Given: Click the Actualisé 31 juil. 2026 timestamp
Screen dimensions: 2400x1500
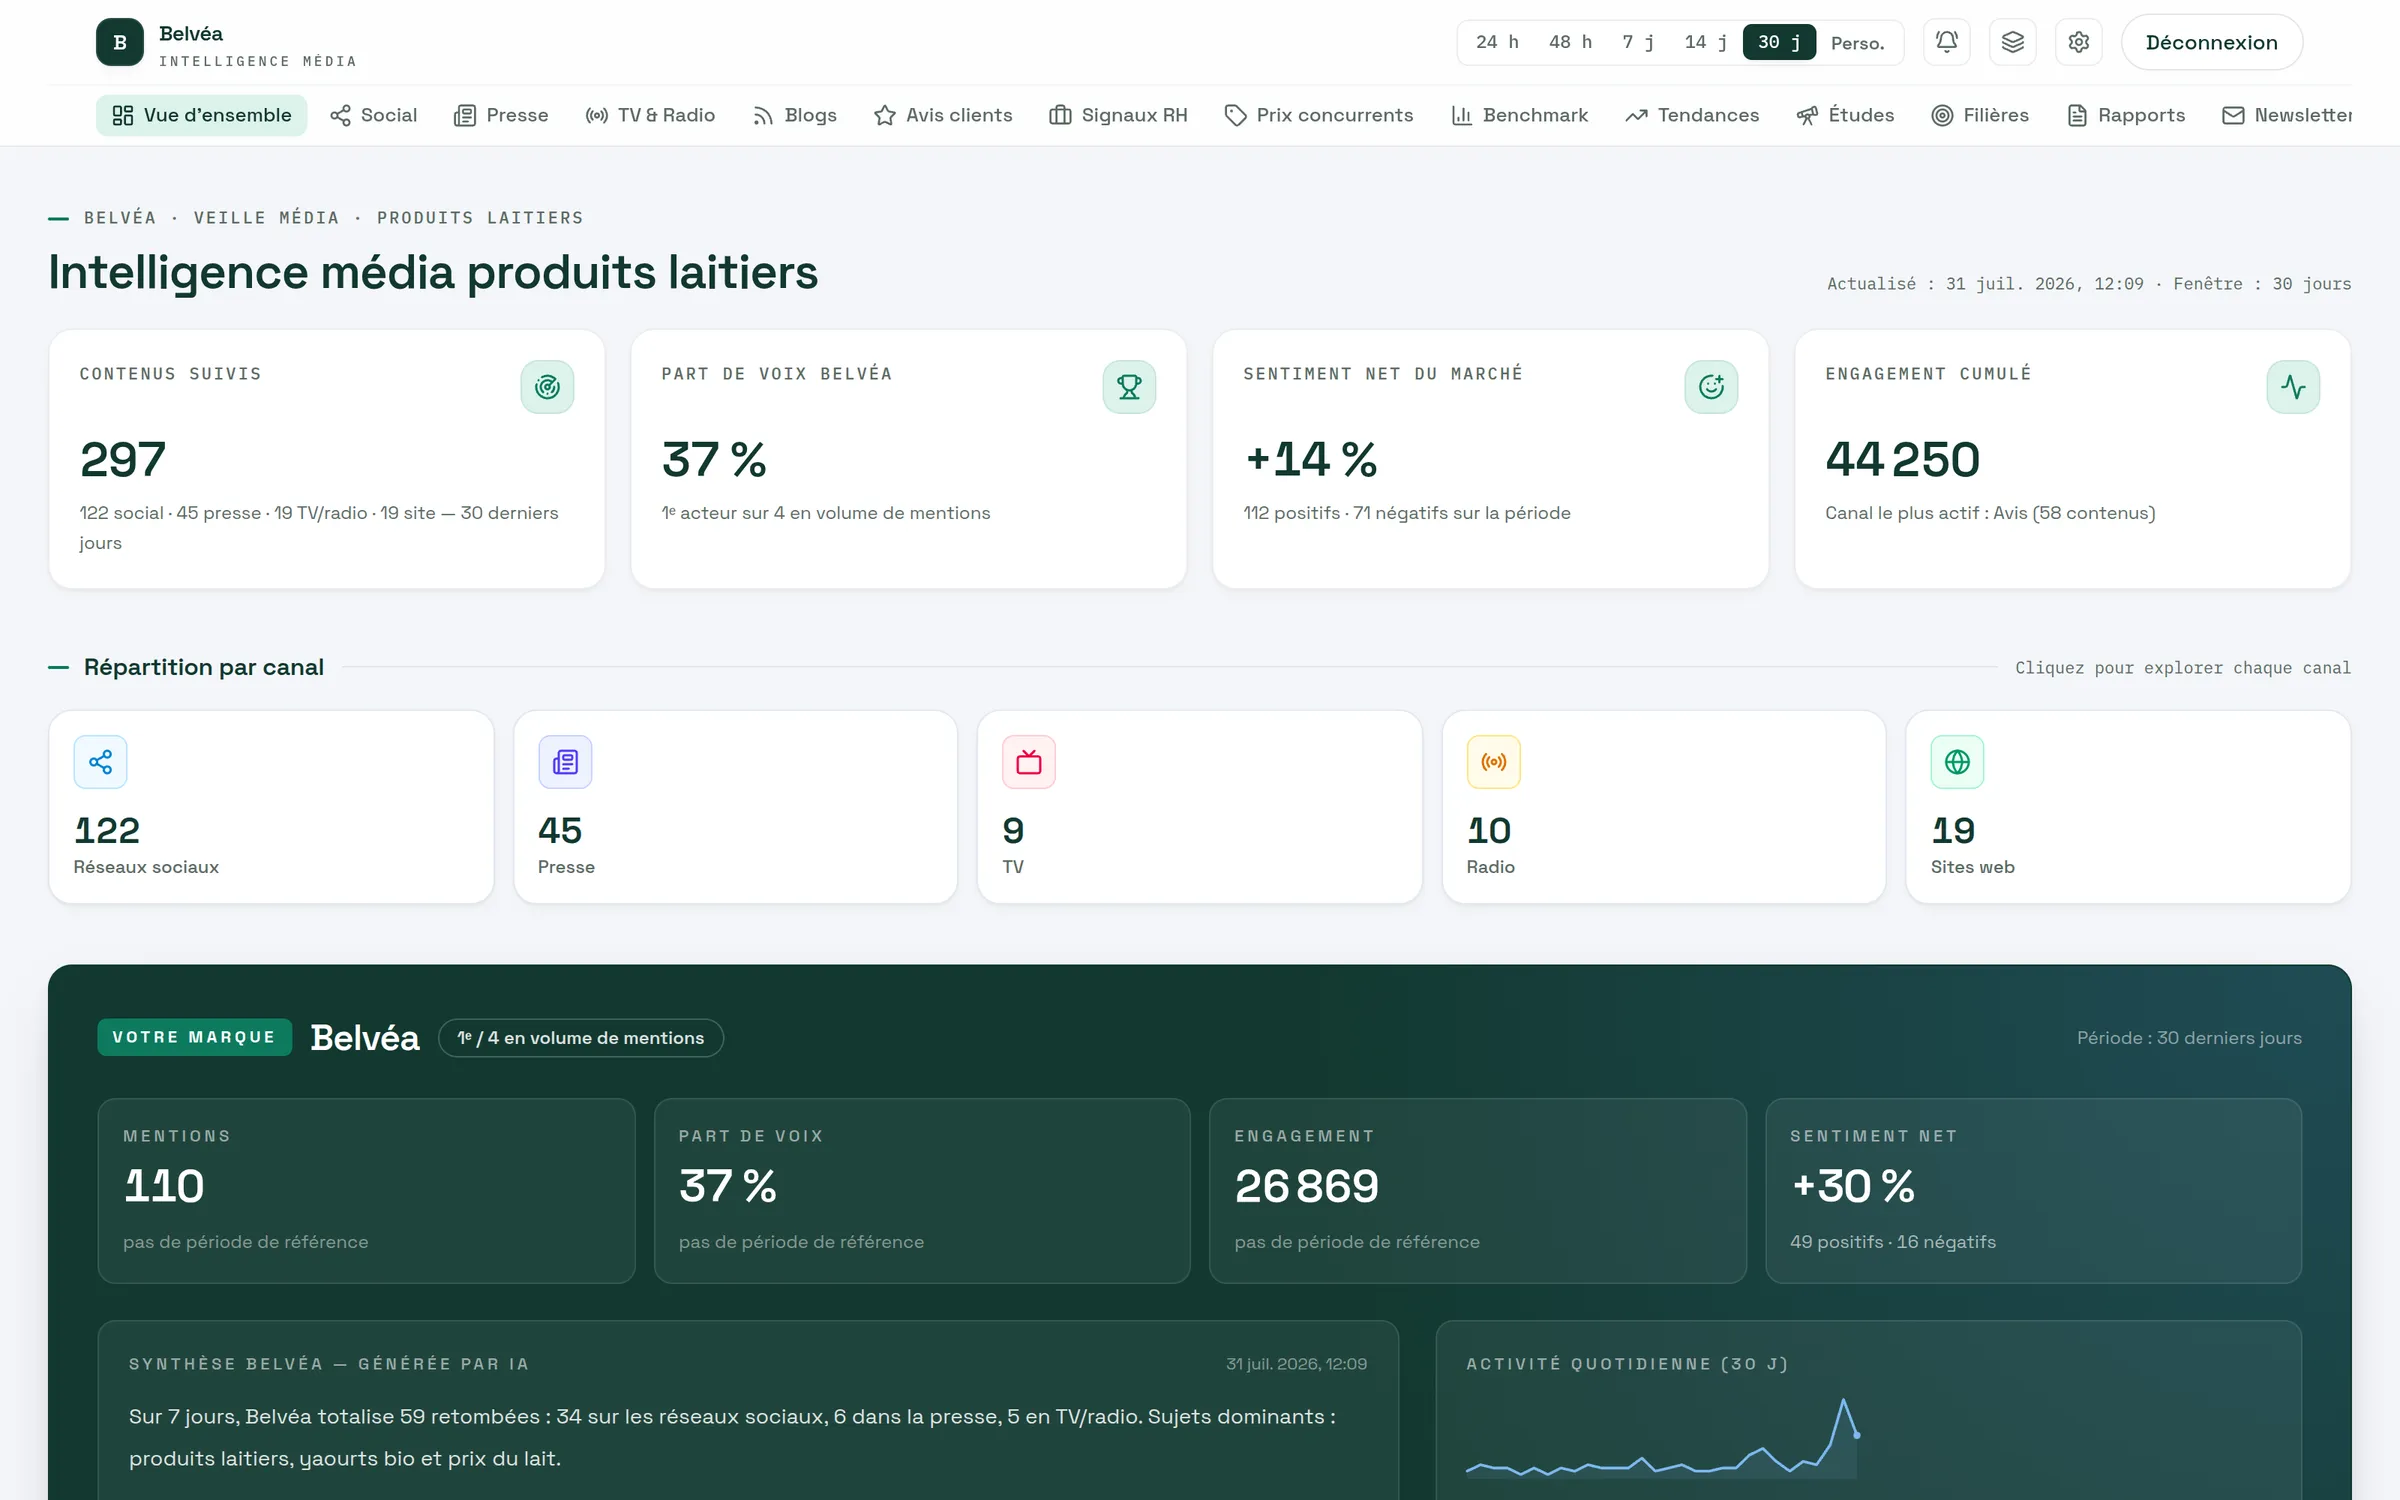Looking at the screenshot, I should (1985, 284).
